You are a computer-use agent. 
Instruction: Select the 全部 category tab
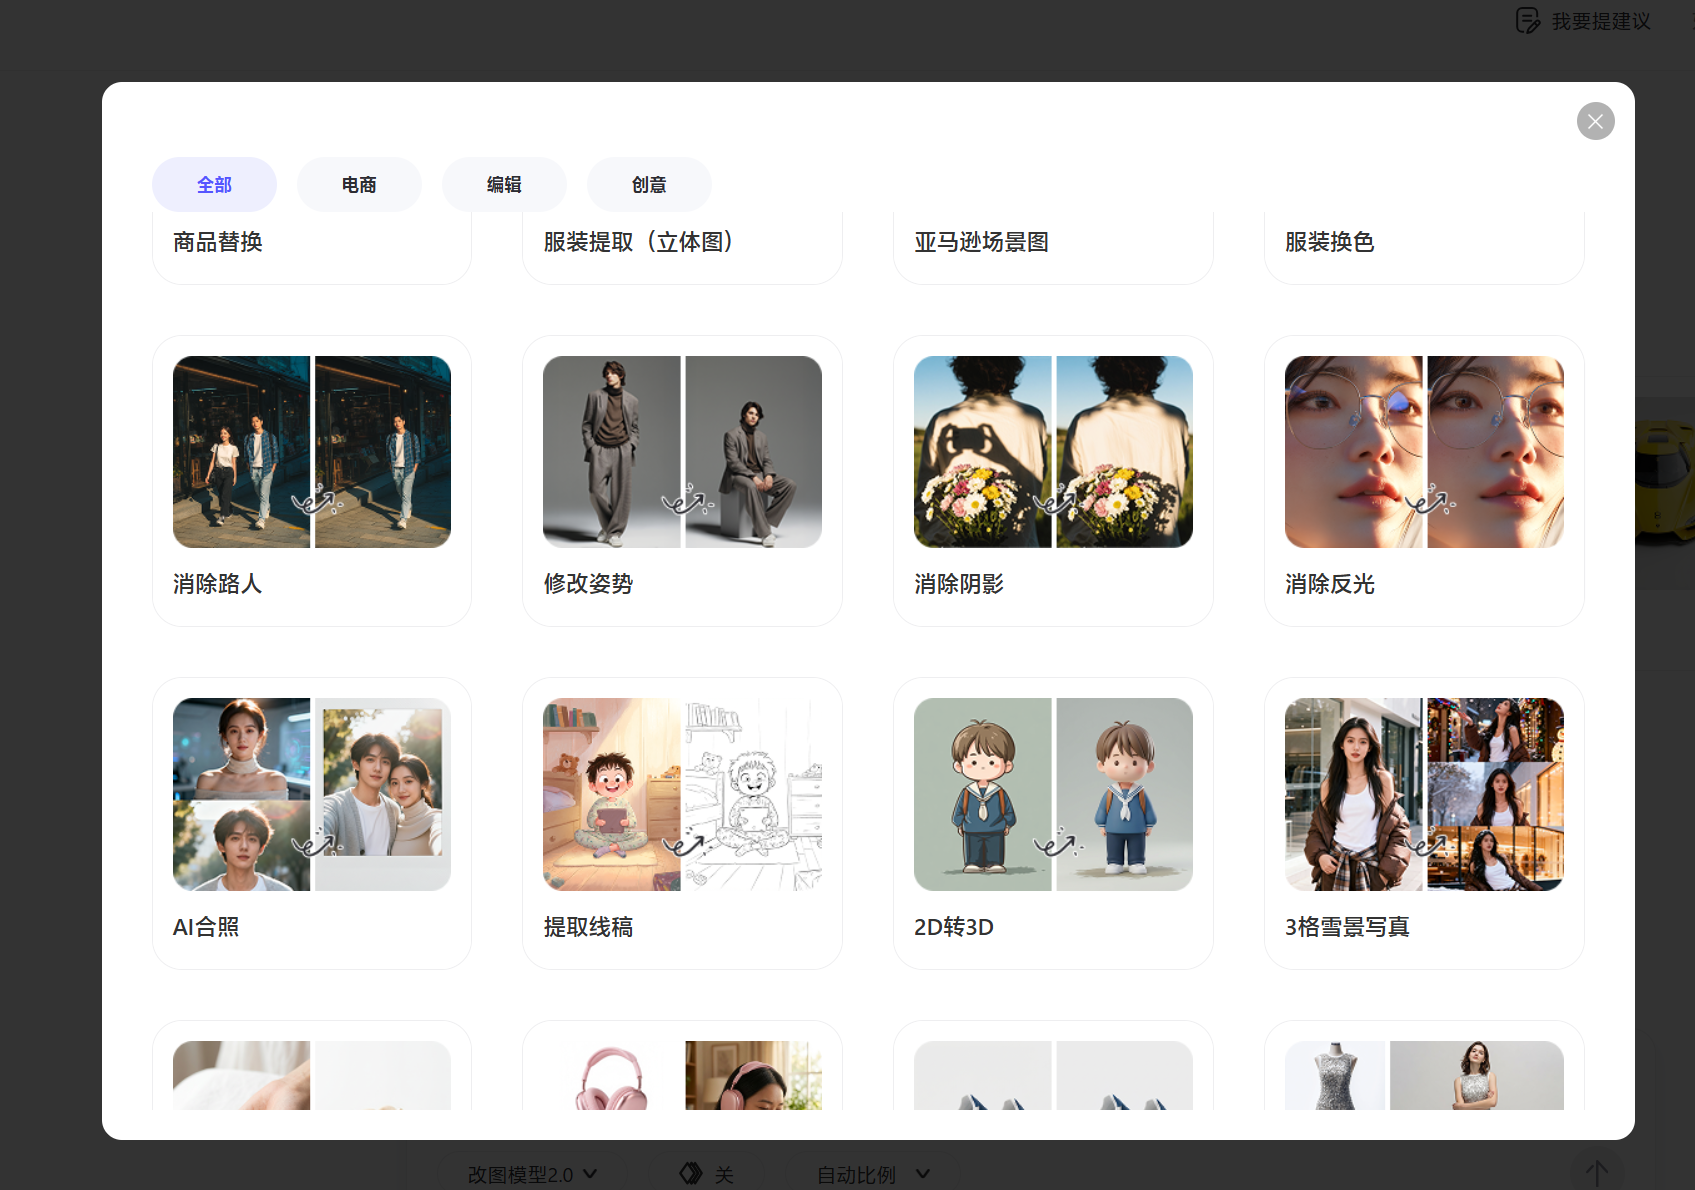(x=214, y=185)
